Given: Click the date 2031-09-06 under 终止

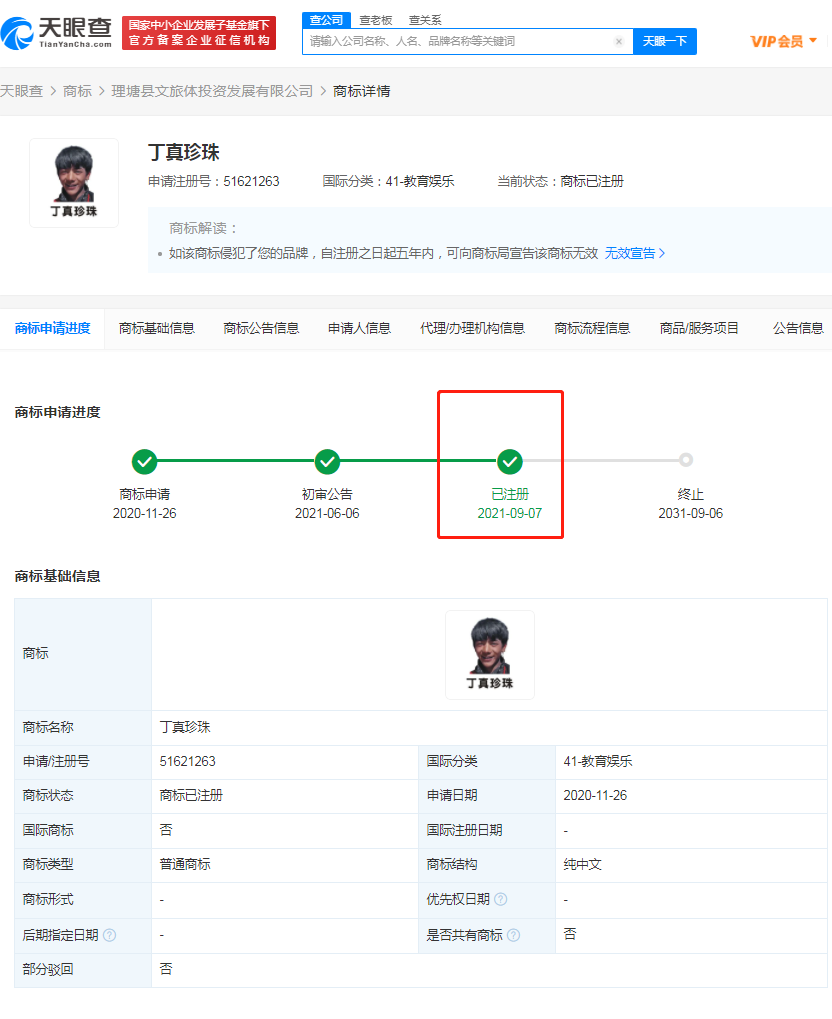Looking at the screenshot, I should (x=690, y=513).
